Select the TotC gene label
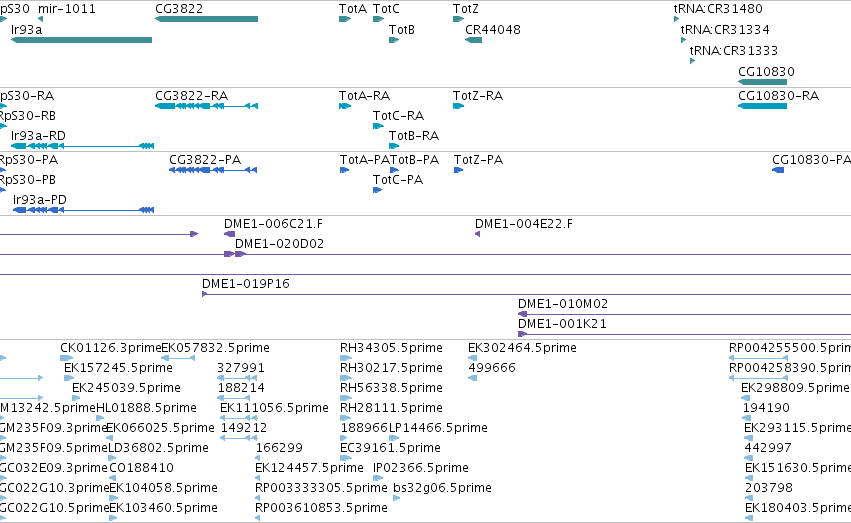 tap(386, 9)
